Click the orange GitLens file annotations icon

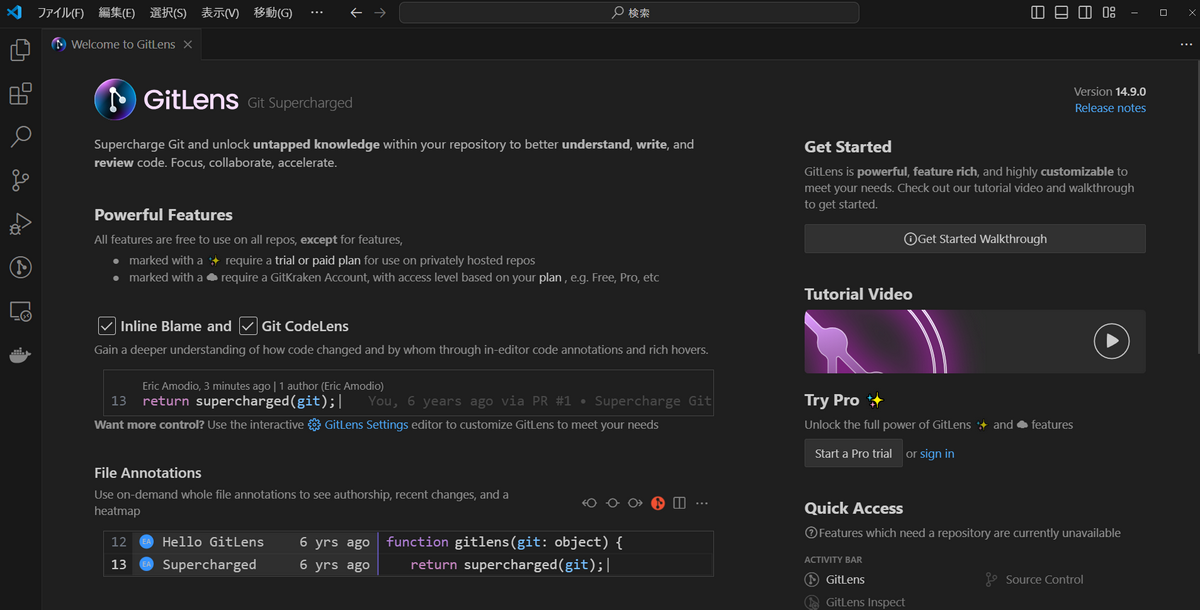point(658,503)
